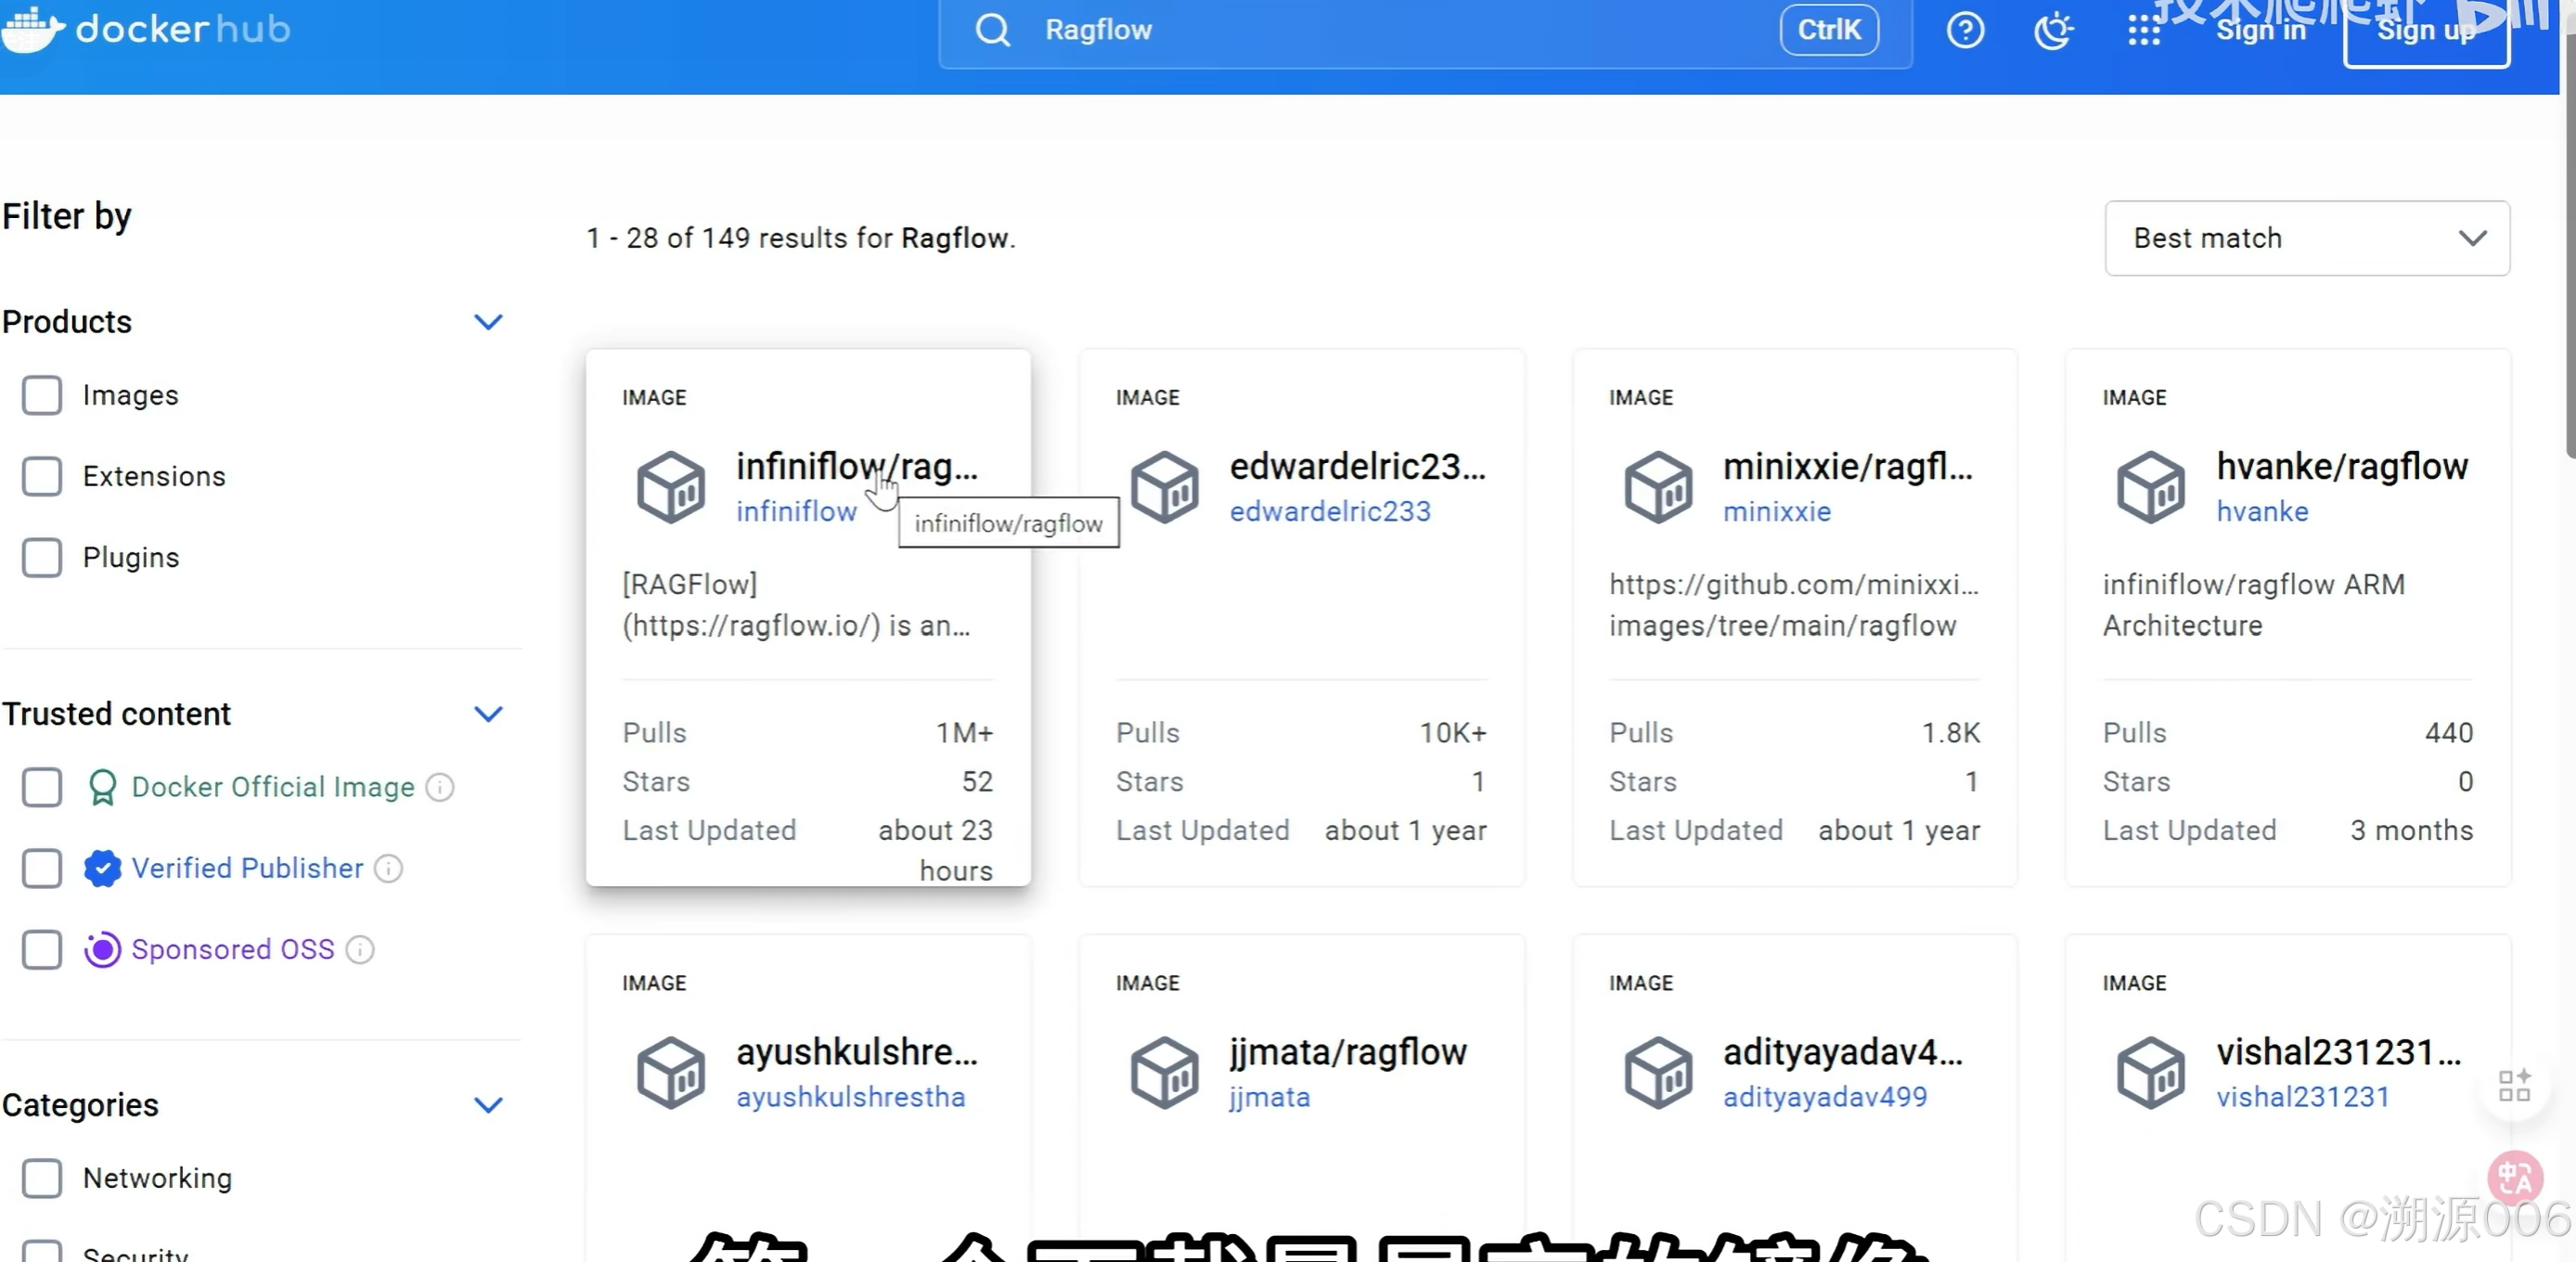Enable the Sponsored OSS checkbox
The image size is (2576, 1262).
tap(42, 950)
